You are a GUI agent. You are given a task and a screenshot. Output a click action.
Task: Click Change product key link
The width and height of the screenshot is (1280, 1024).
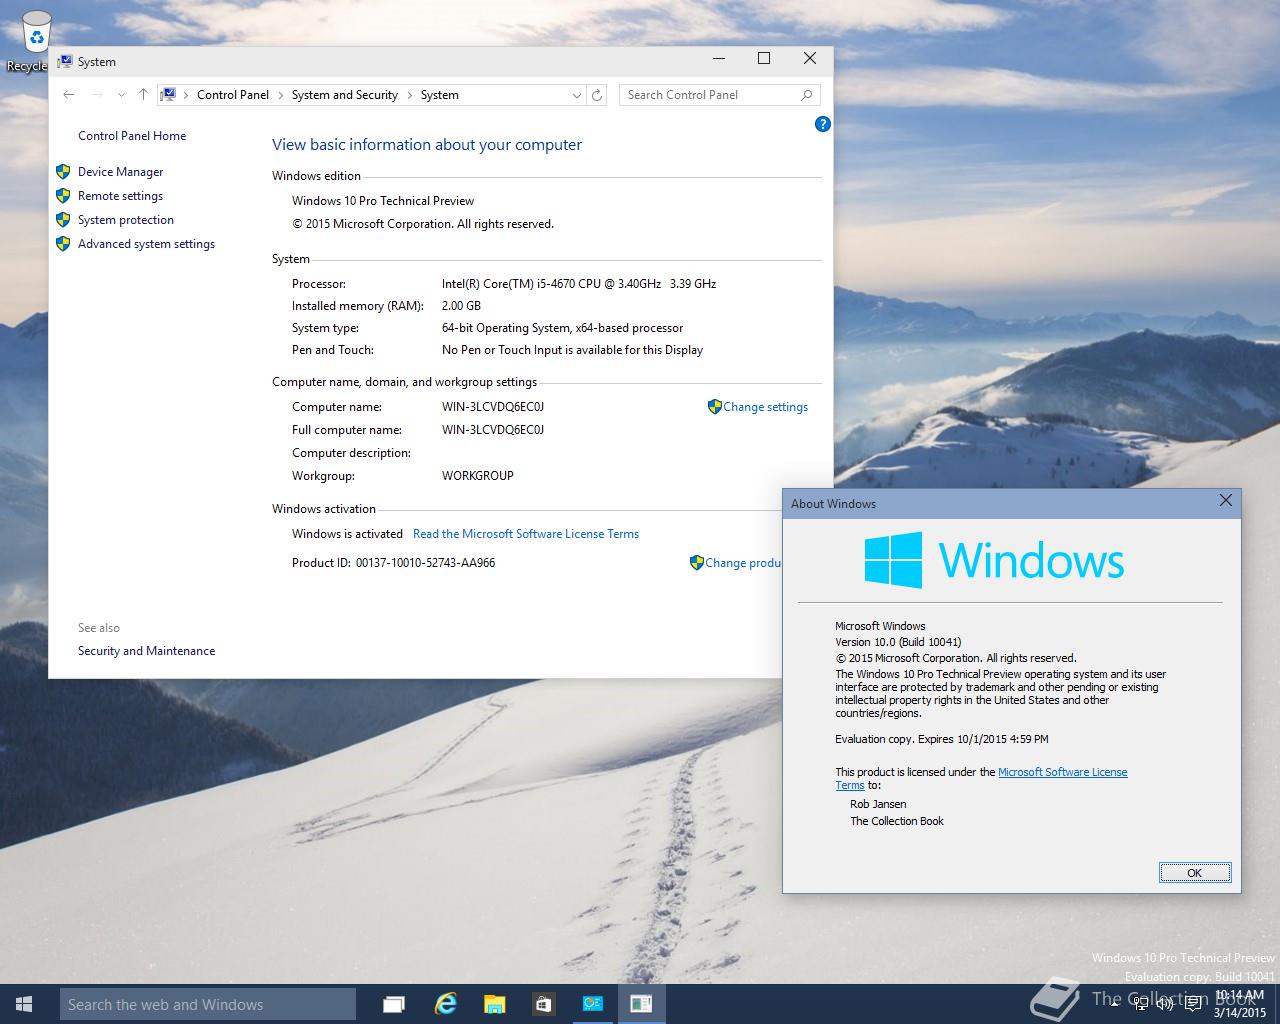click(x=742, y=563)
